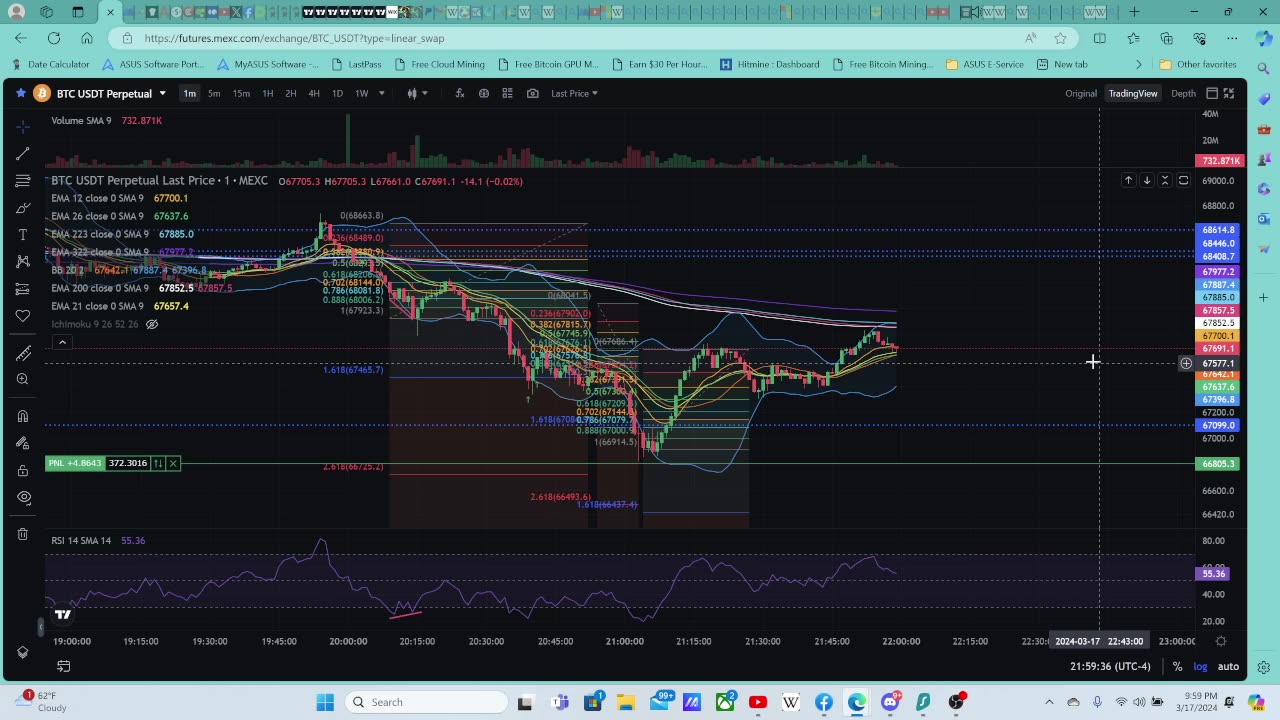
Task: Switch to the Depth chart view
Action: point(1183,93)
